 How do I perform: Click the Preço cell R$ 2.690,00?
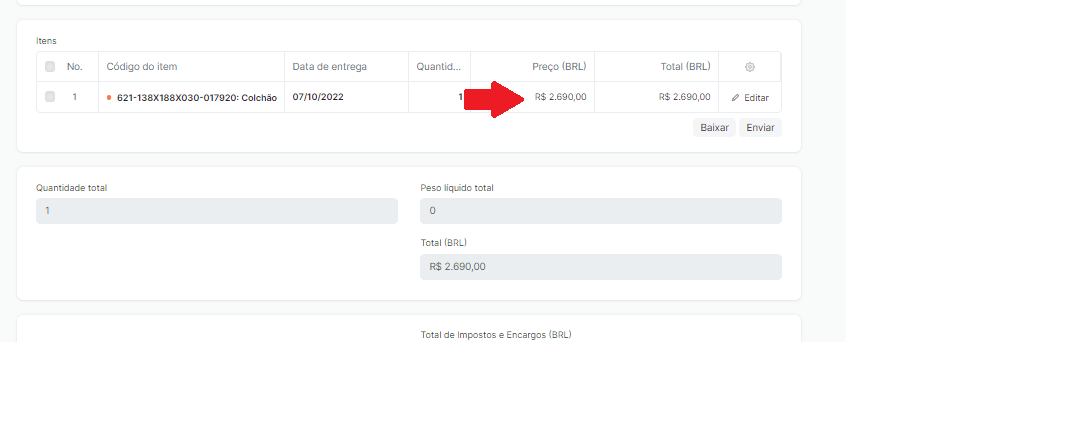(560, 97)
